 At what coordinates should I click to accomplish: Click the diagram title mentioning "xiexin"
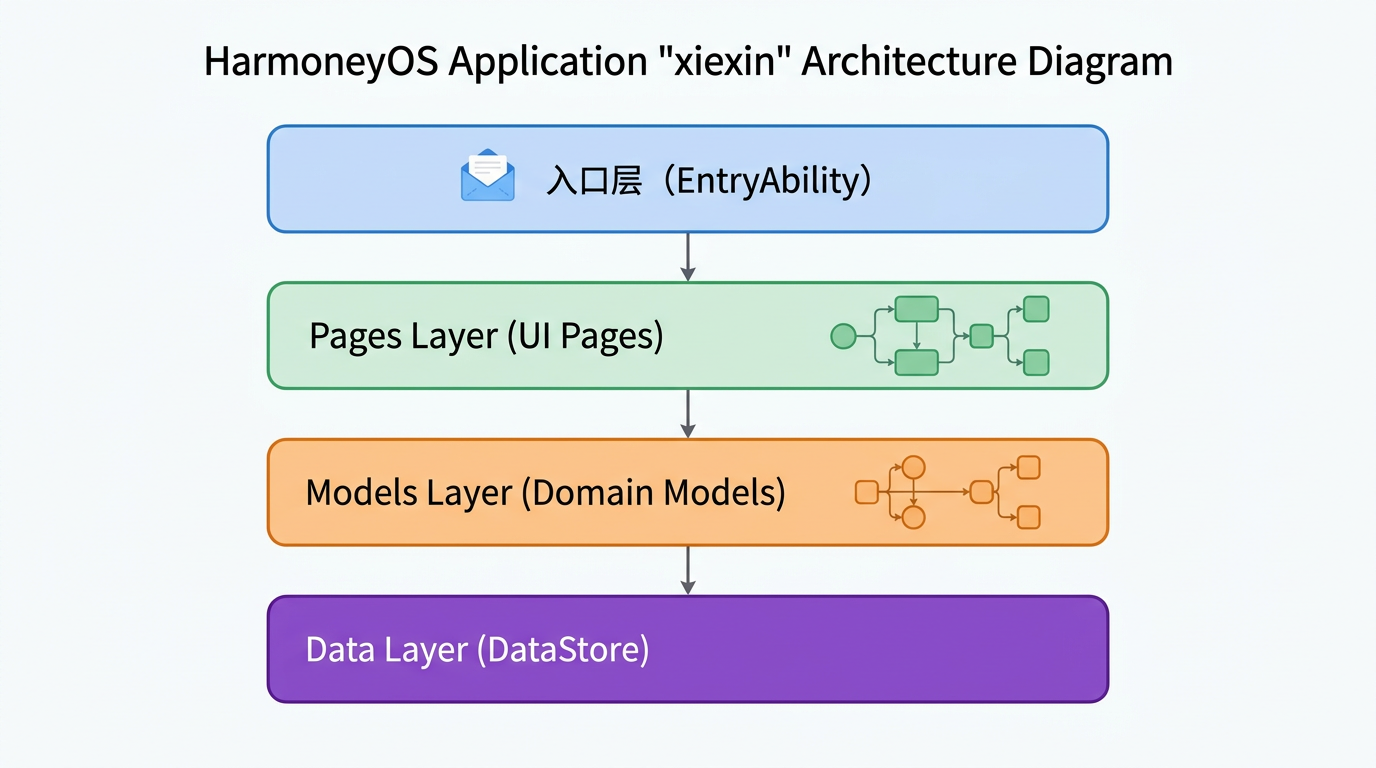[688, 62]
